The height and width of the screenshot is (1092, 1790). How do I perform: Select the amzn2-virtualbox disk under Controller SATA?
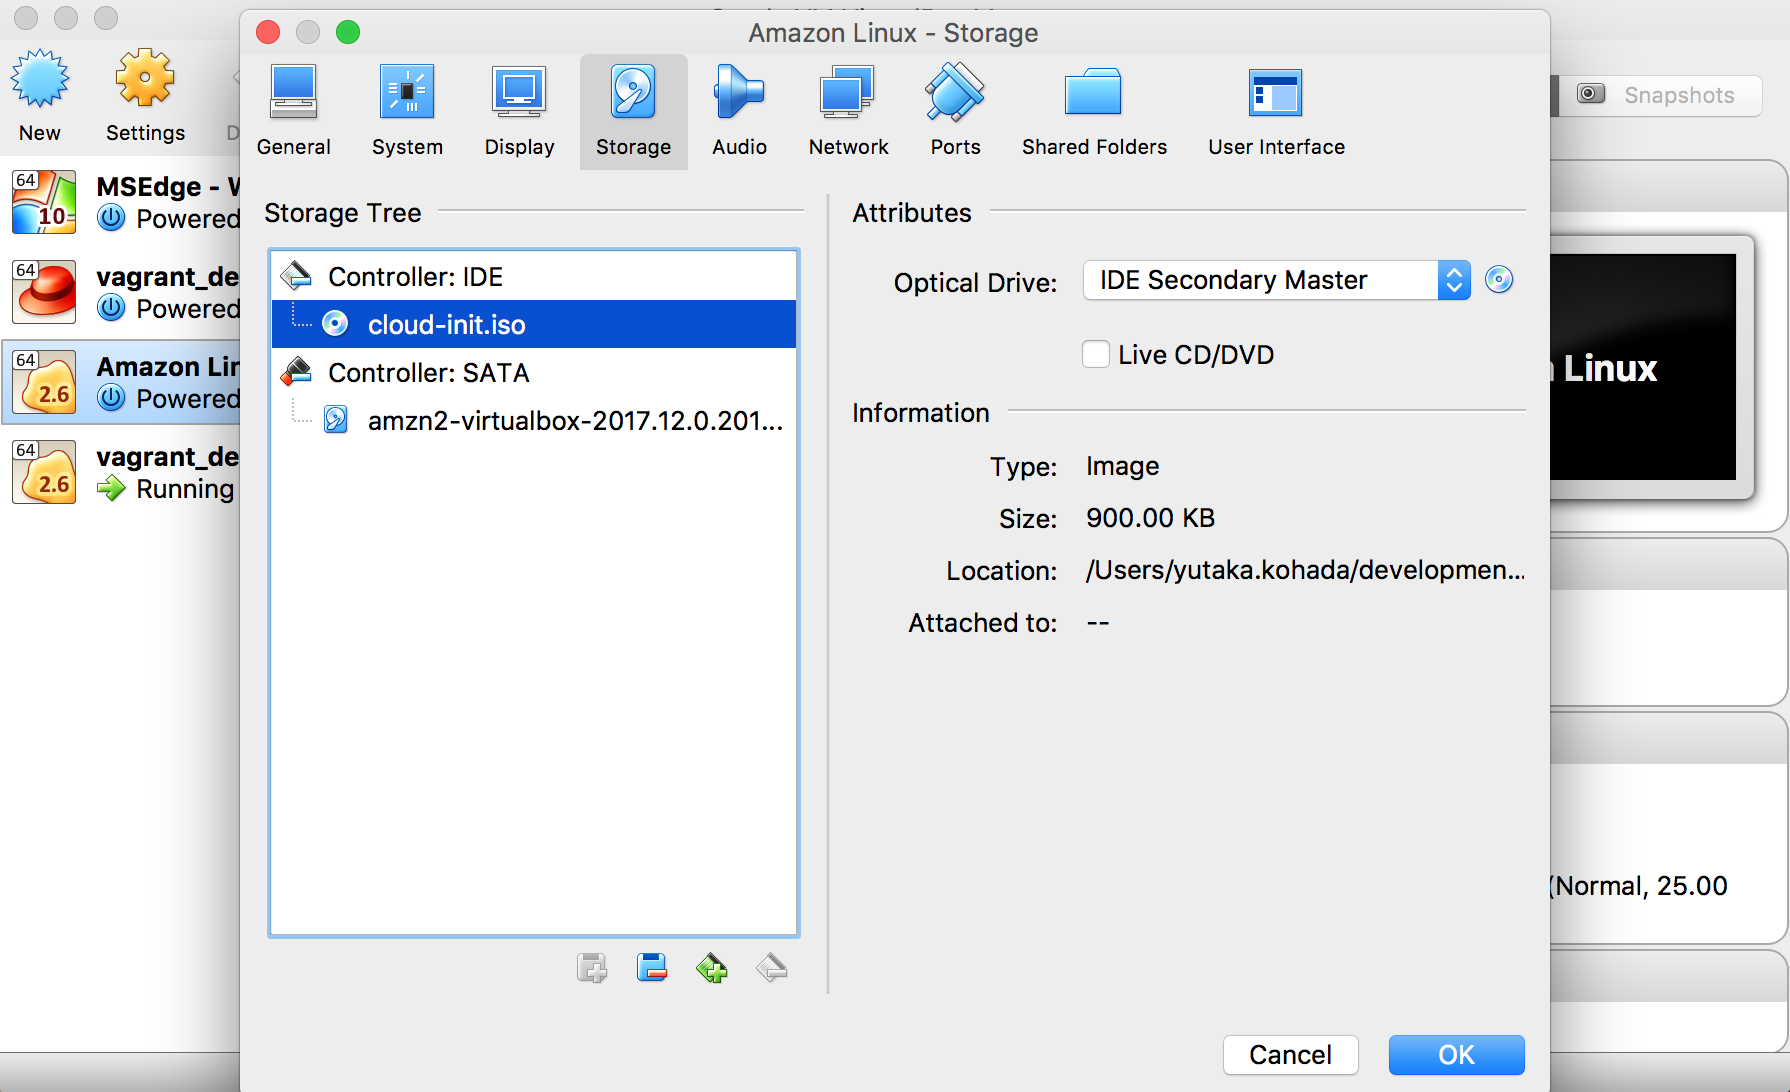click(x=576, y=420)
